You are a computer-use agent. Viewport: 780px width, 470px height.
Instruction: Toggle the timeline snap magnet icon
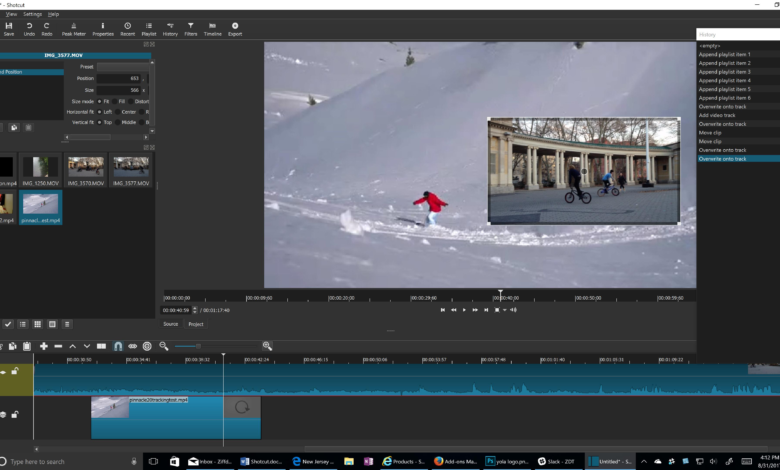coord(118,346)
